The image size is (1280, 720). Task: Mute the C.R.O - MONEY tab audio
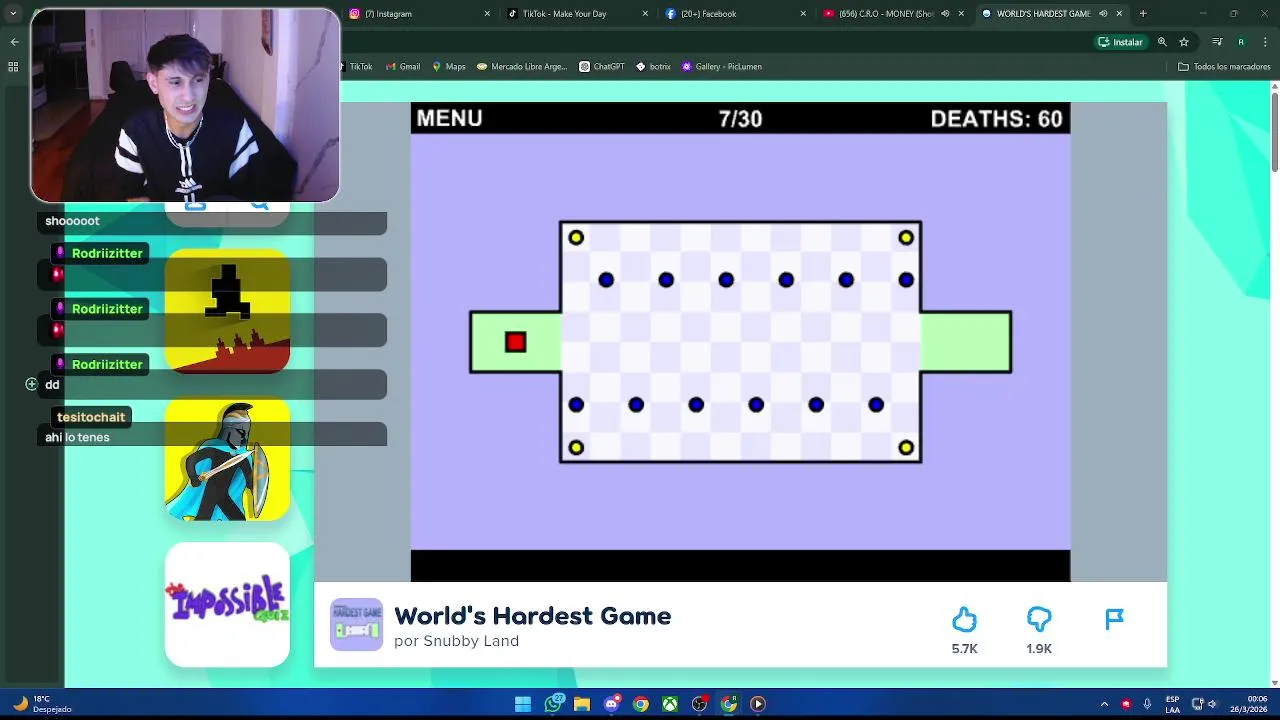tap(945, 14)
